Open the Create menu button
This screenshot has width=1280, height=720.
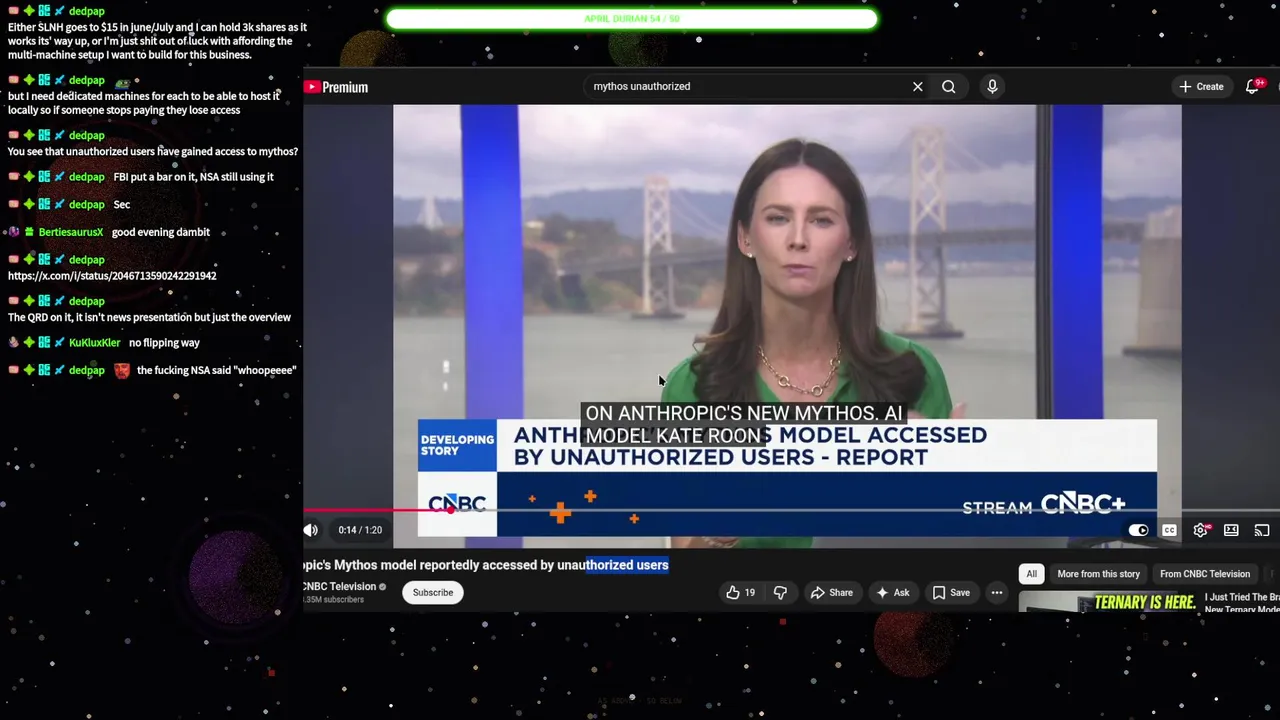point(1201,87)
